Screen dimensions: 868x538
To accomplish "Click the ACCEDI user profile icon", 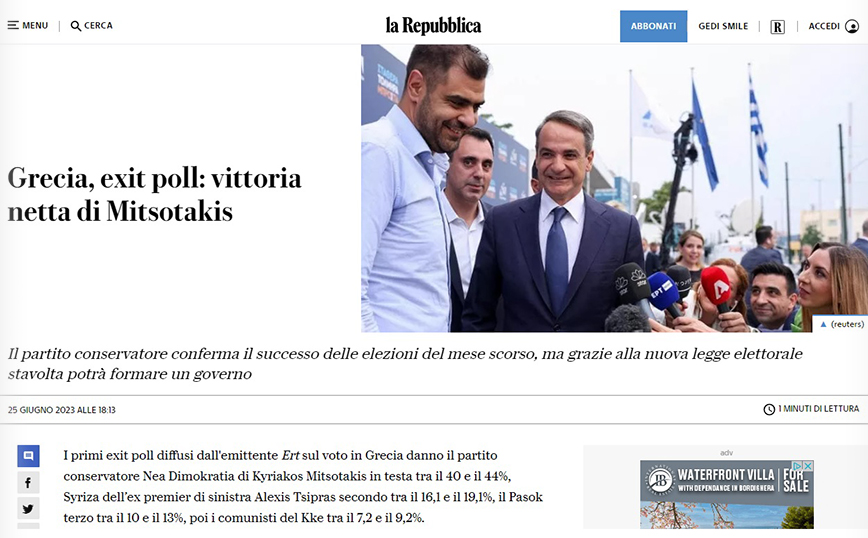I will coord(852,26).
